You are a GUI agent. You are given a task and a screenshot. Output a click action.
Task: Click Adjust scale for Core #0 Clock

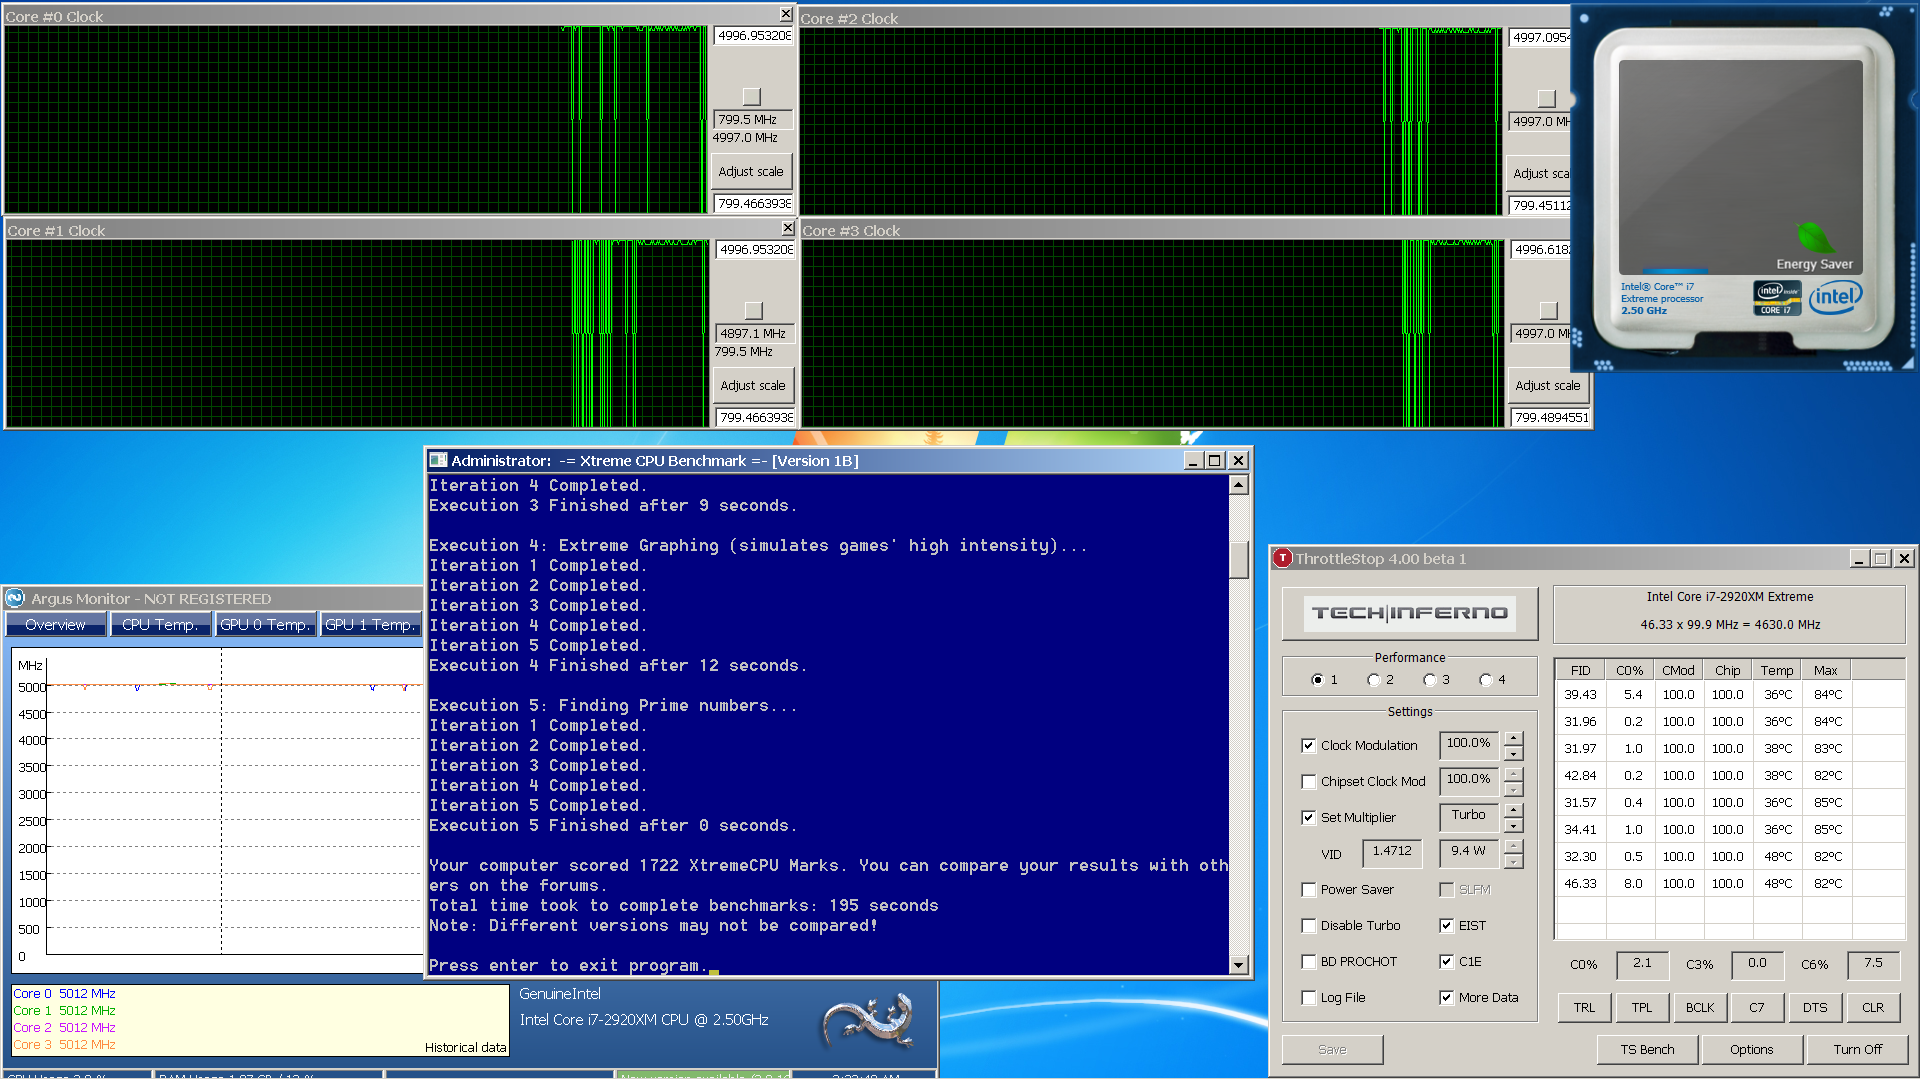click(751, 172)
